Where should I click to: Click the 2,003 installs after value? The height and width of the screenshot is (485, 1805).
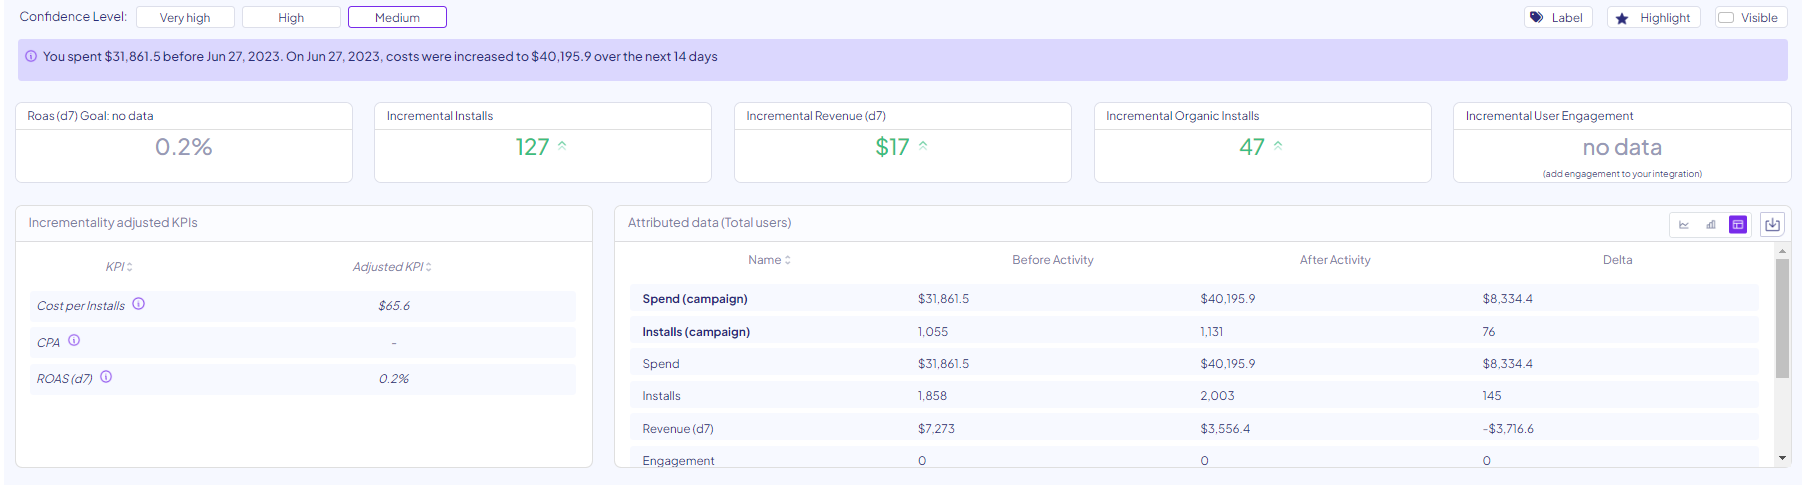coord(1217,396)
